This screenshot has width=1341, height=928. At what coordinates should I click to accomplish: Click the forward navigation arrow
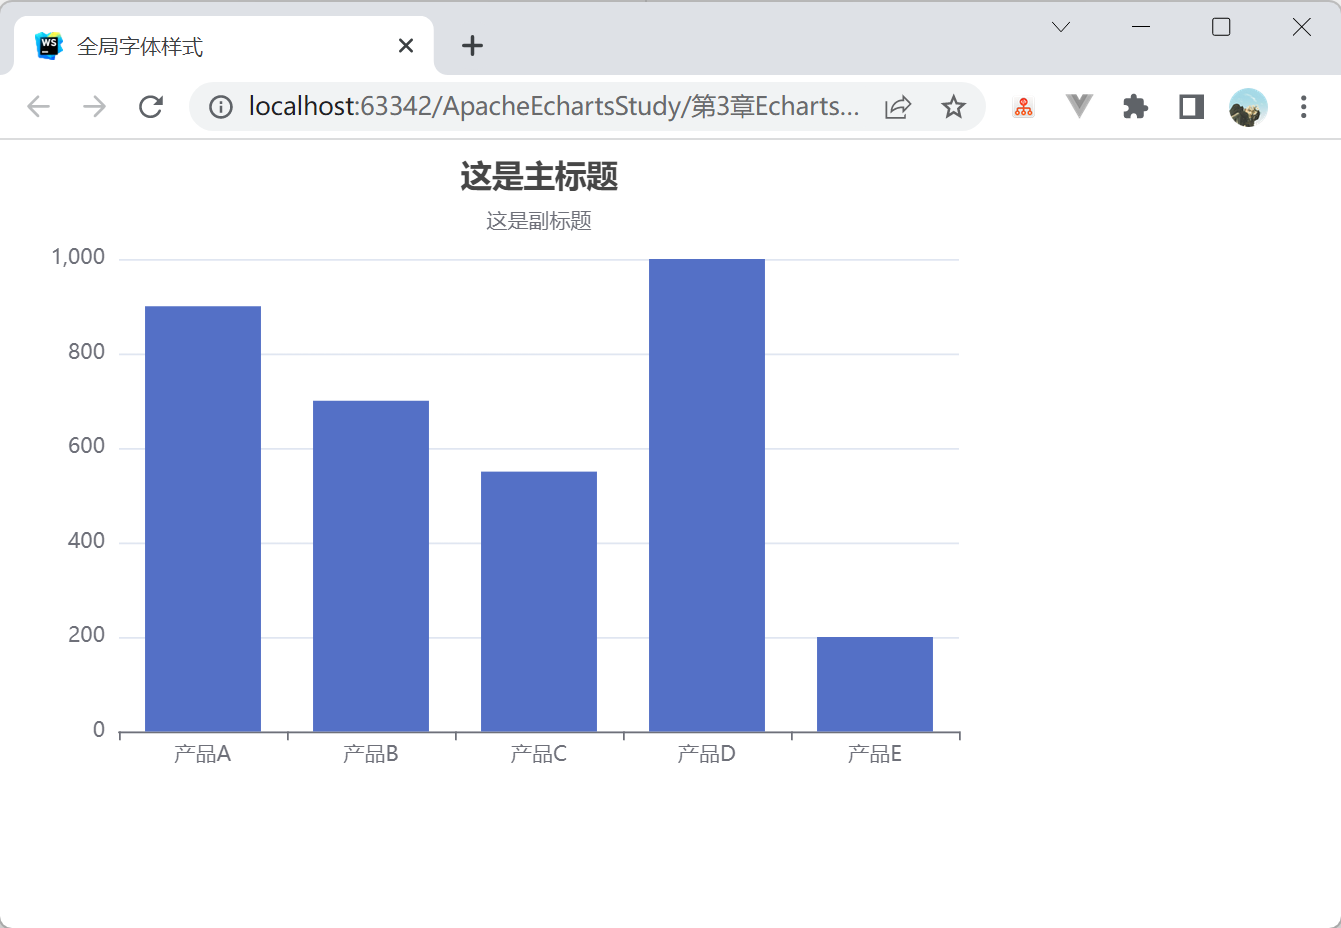94,106
